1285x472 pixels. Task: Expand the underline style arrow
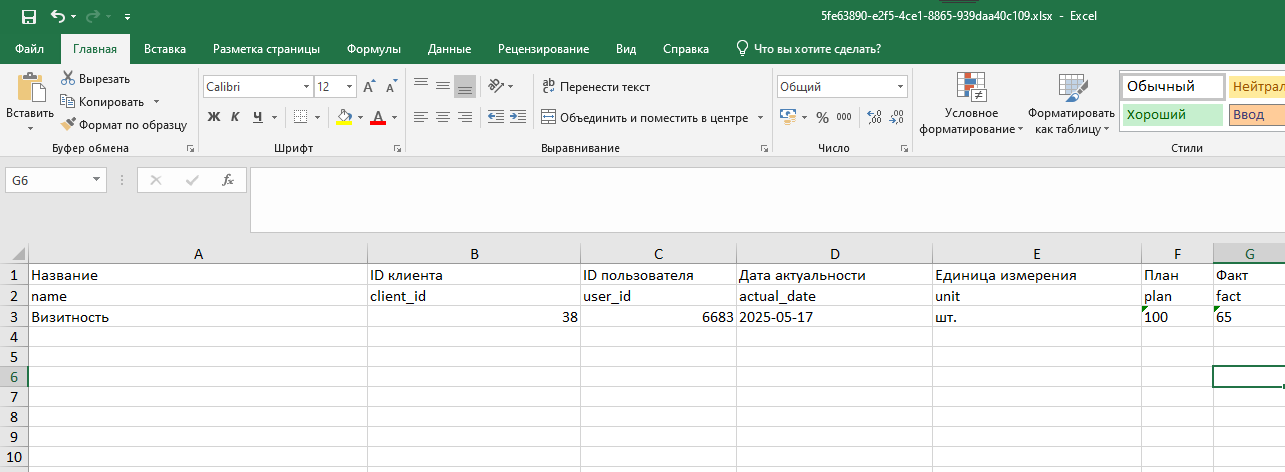(x=274, y=117)
